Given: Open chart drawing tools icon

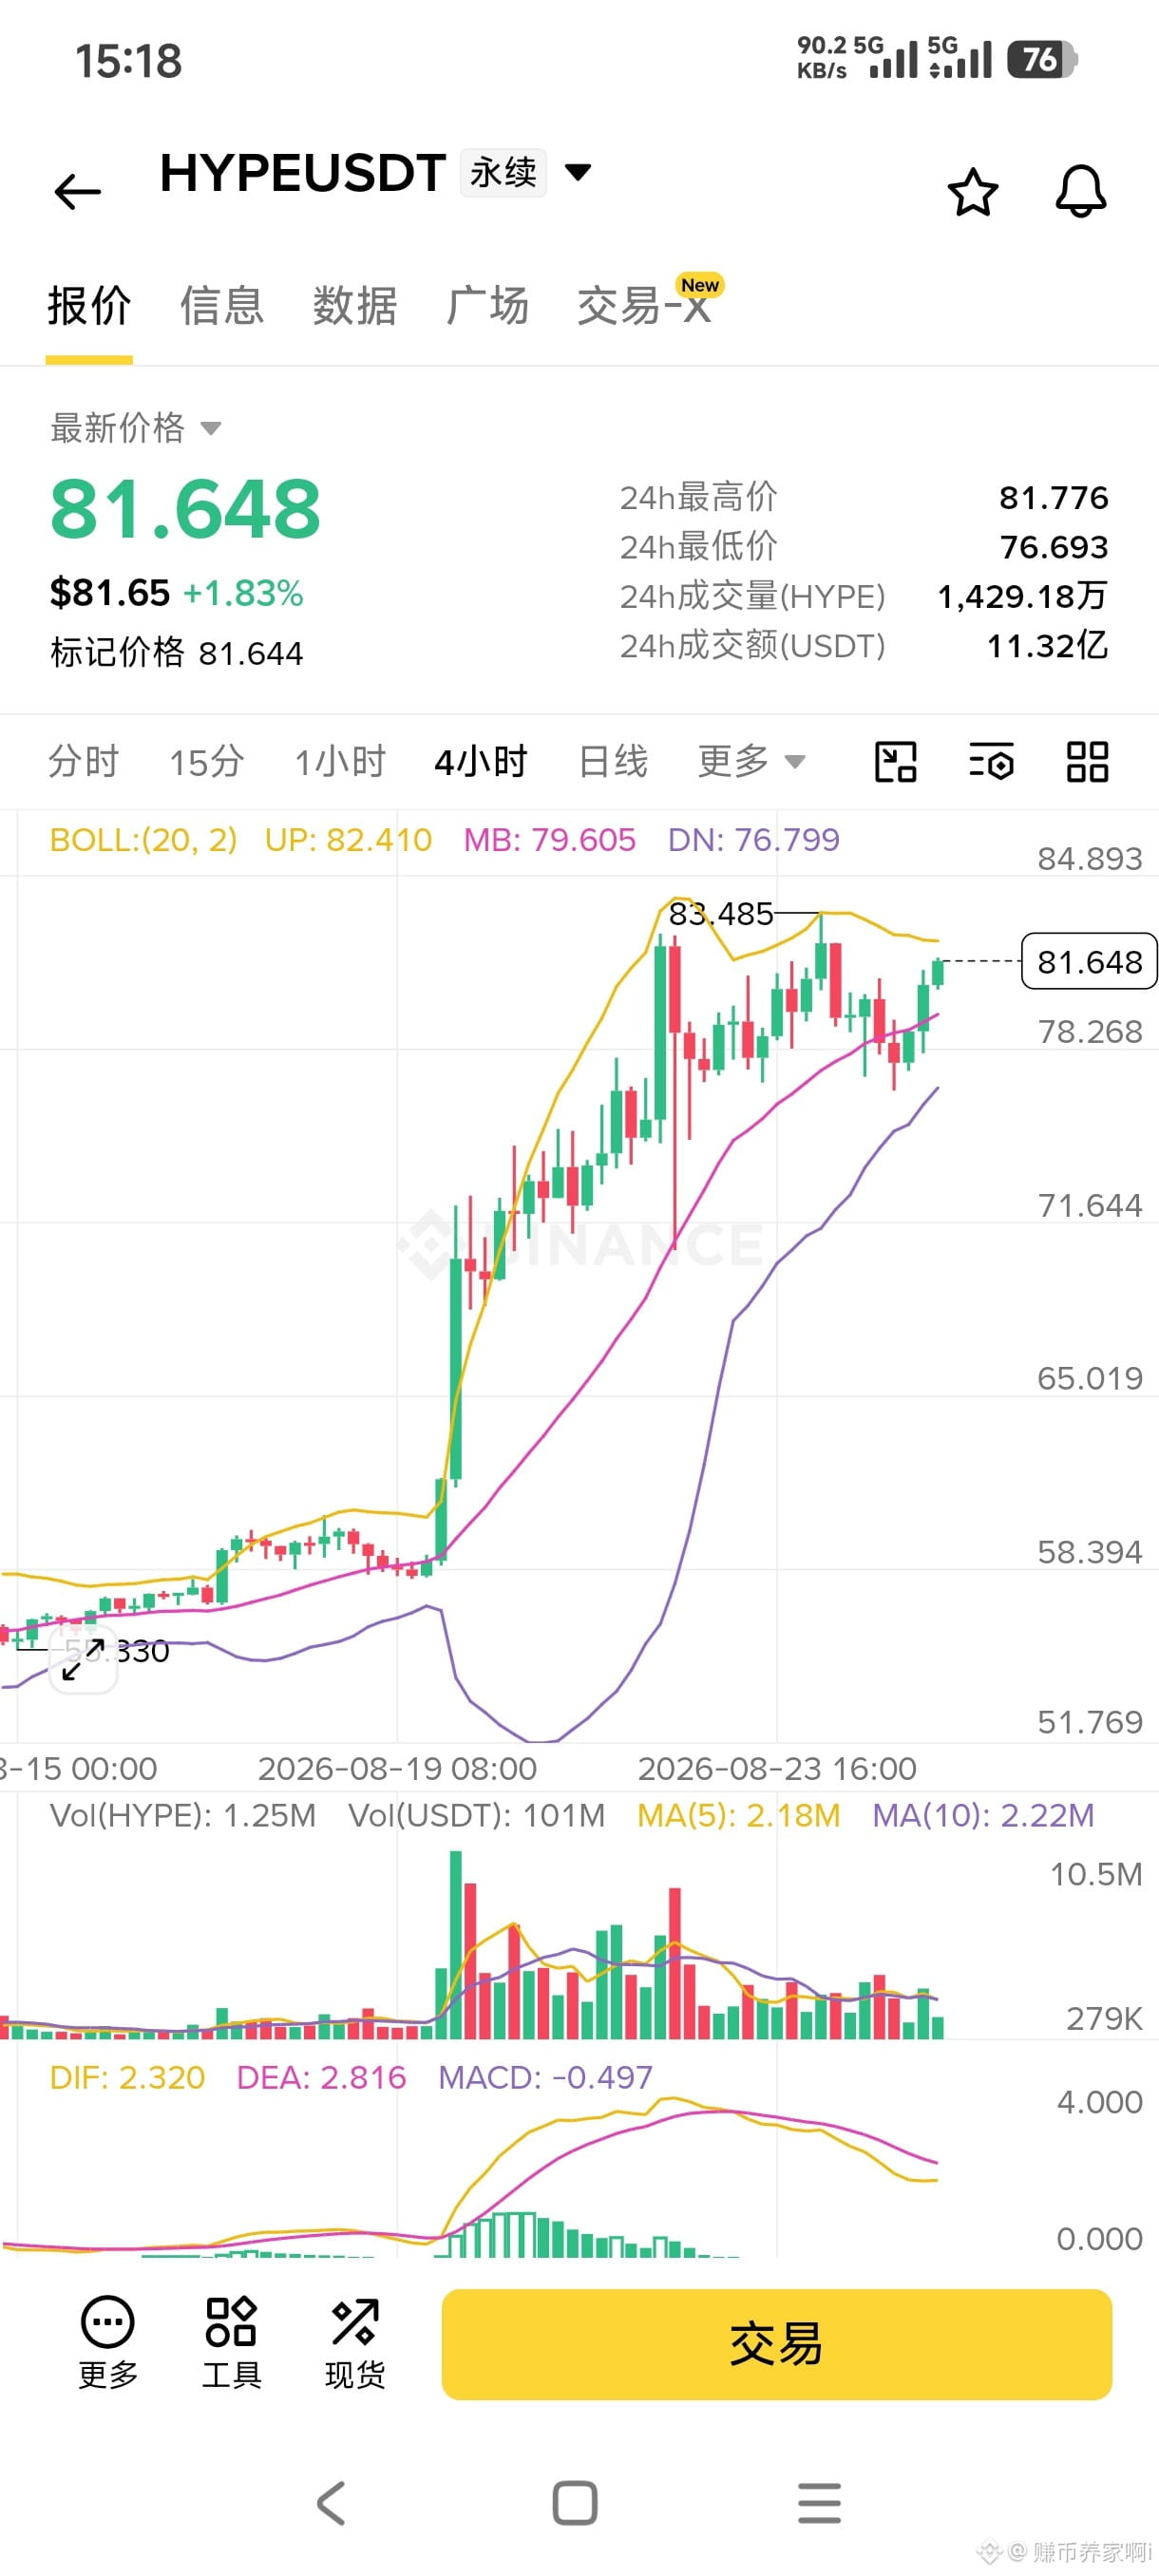Looking at the screenshot, I should coord(895,762).
